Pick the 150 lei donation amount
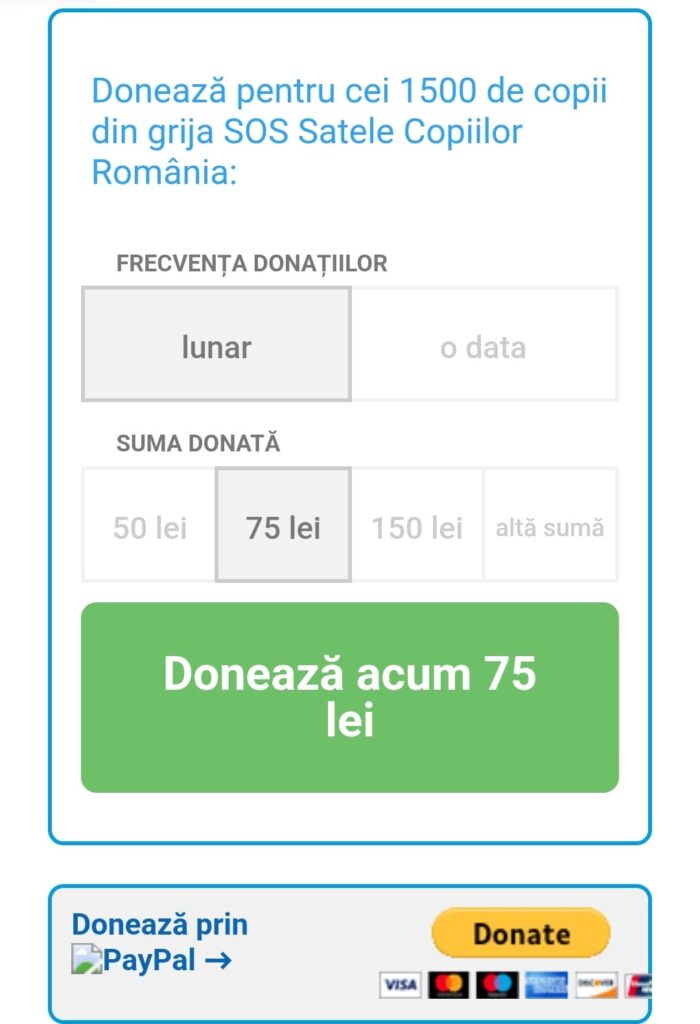The image size is (700, 1024). pos(416,526)
